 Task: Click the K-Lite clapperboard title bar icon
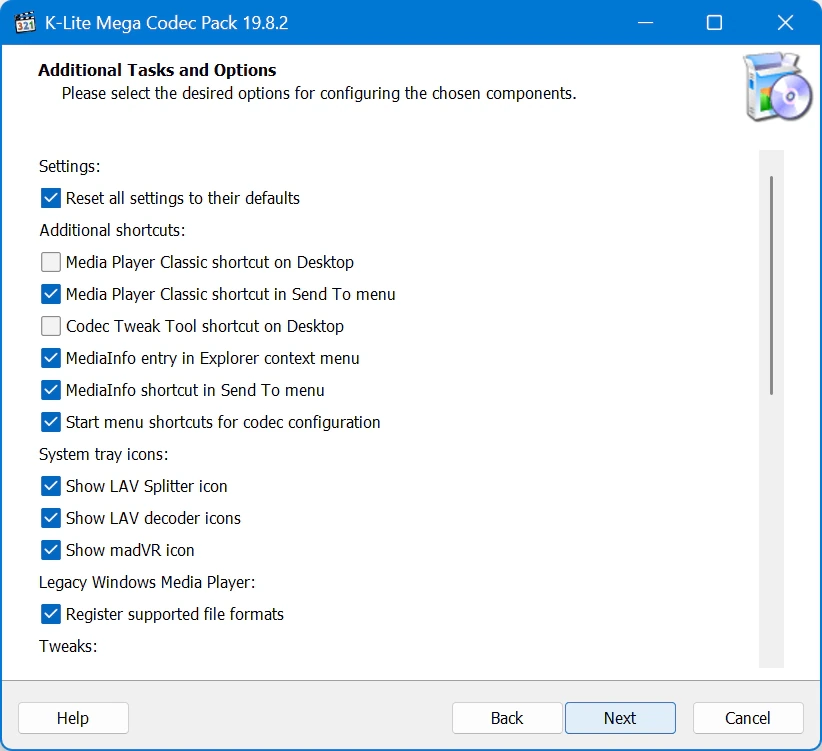click(25, 23)
